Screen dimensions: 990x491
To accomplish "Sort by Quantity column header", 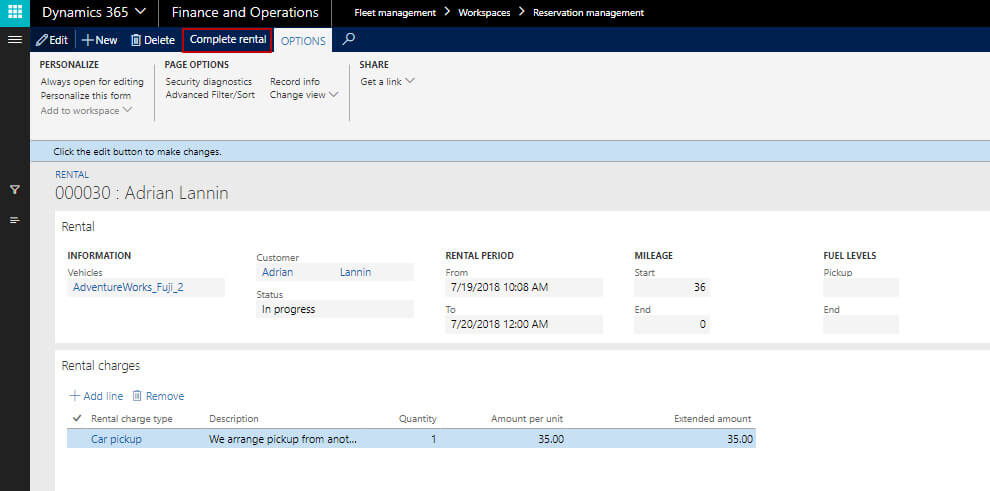I will (x=417, y=418).
